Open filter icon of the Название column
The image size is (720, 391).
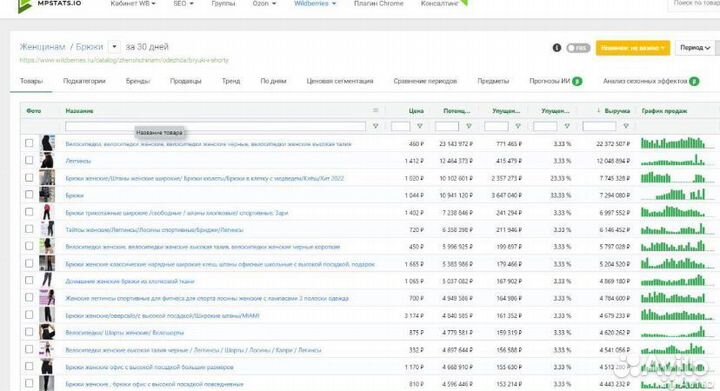(x=375, y=126)
